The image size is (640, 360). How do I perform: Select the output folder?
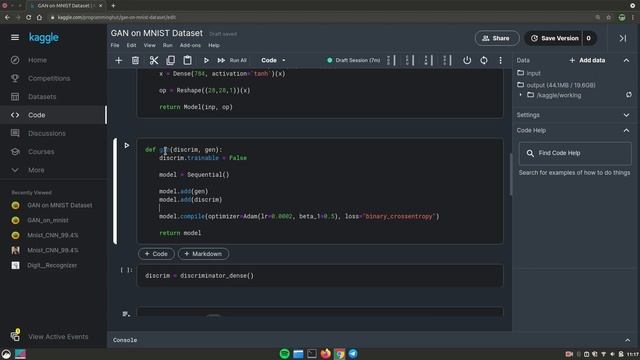[556, 85]
